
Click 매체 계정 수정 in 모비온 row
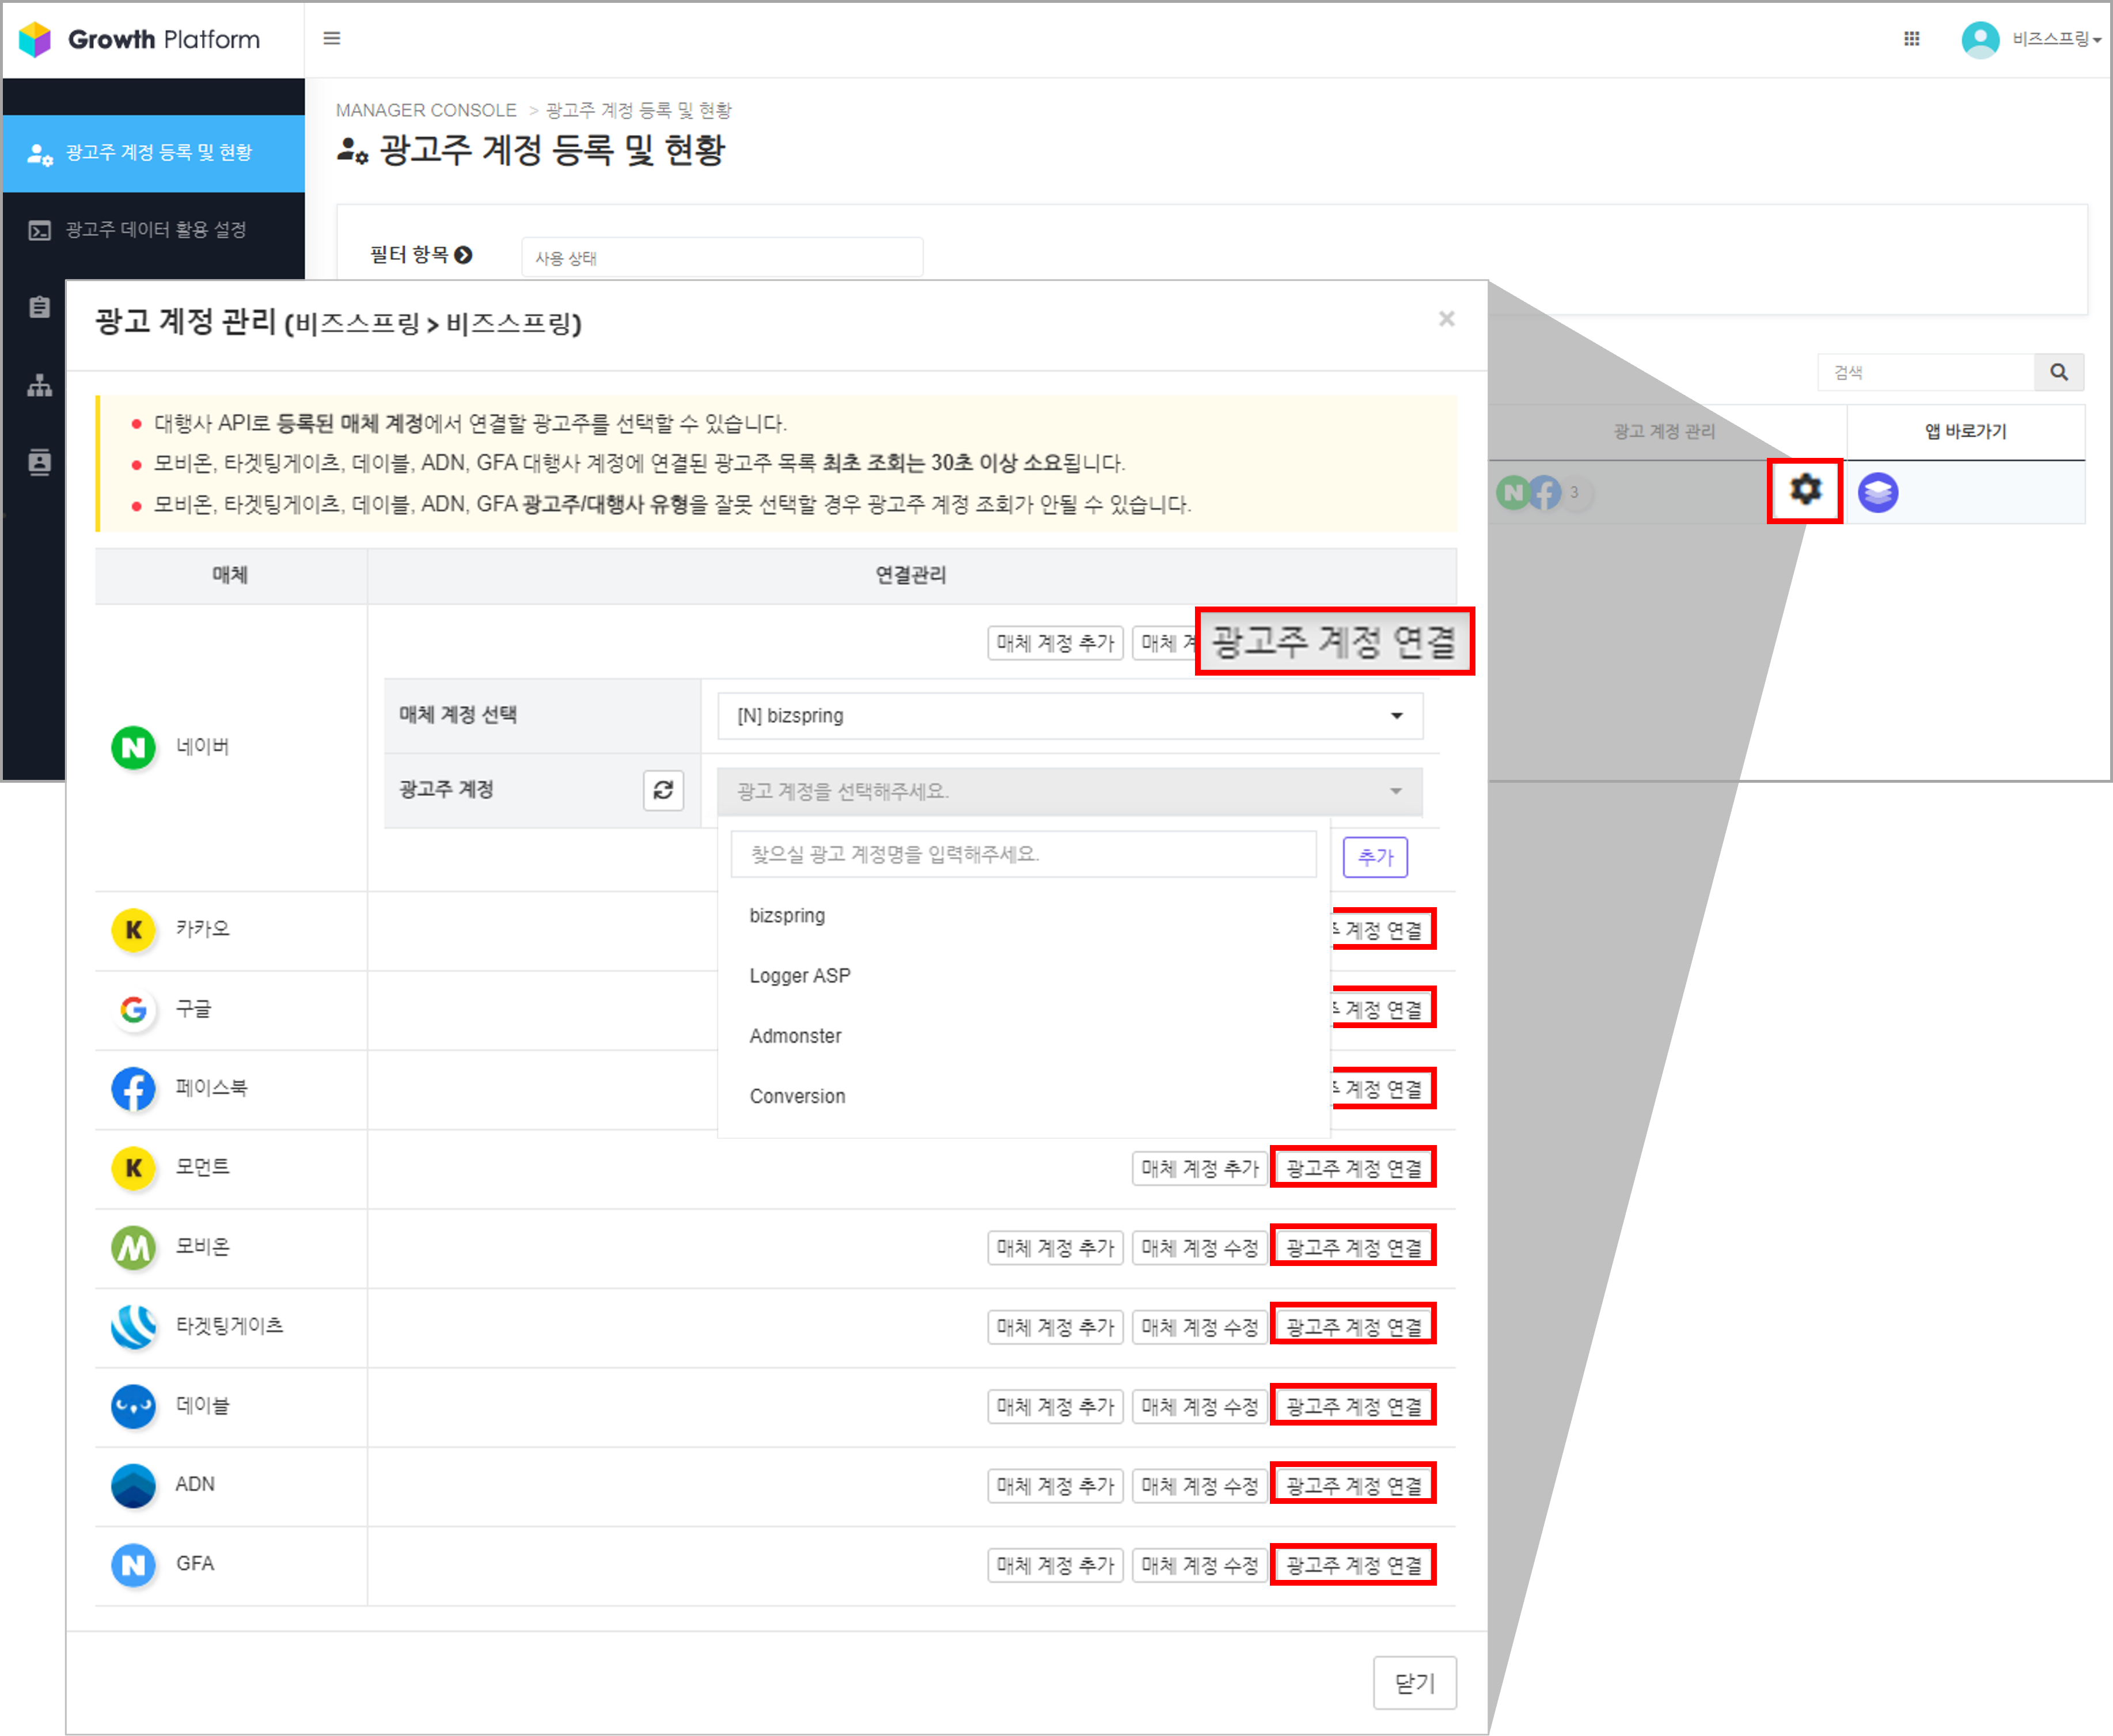(x=1199, y=1247)
